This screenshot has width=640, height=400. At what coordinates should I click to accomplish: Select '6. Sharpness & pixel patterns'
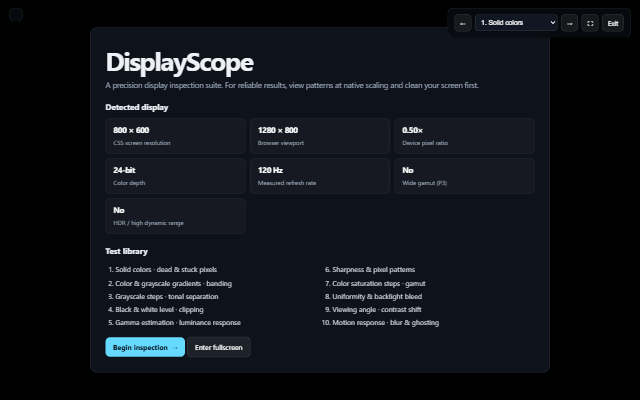[370, 270]
